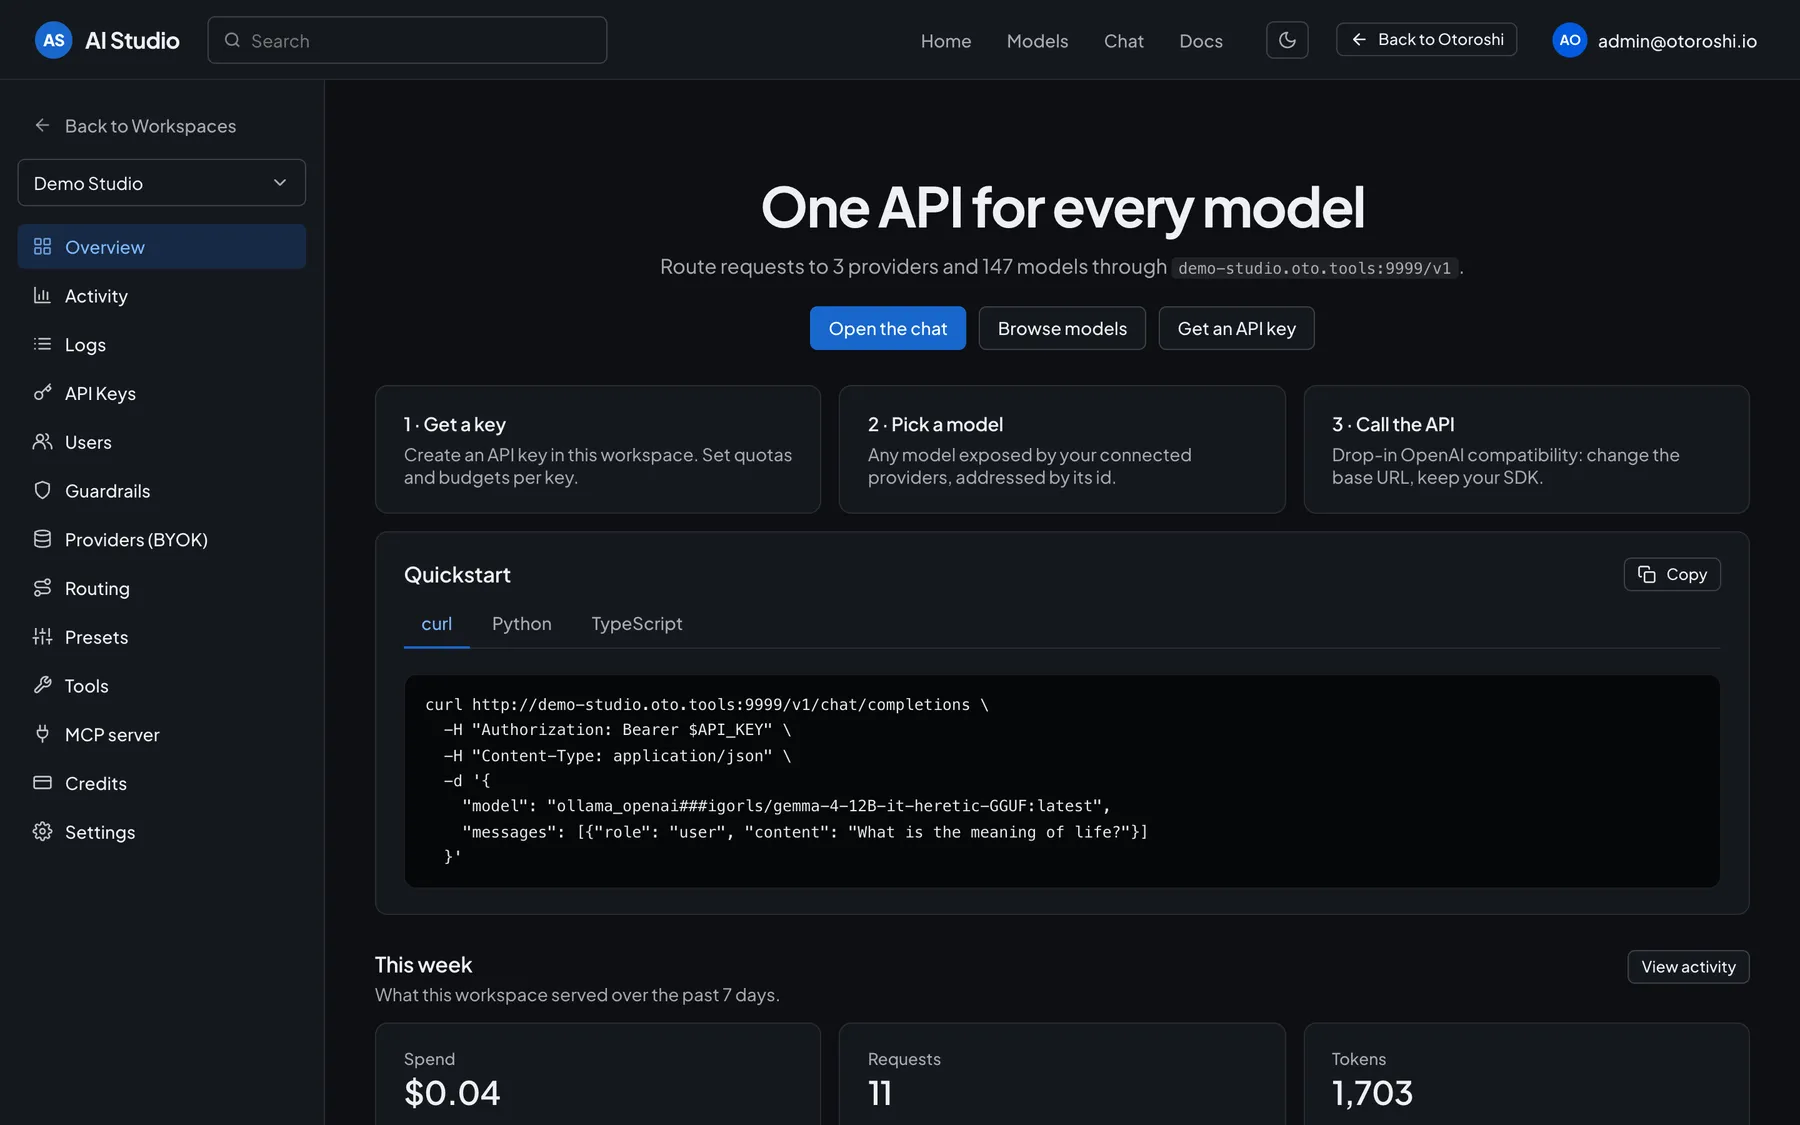The height and width of the screenshot is (1125, 1800).
Task: Click the AO user avatar
Action: coord(1570,40)
